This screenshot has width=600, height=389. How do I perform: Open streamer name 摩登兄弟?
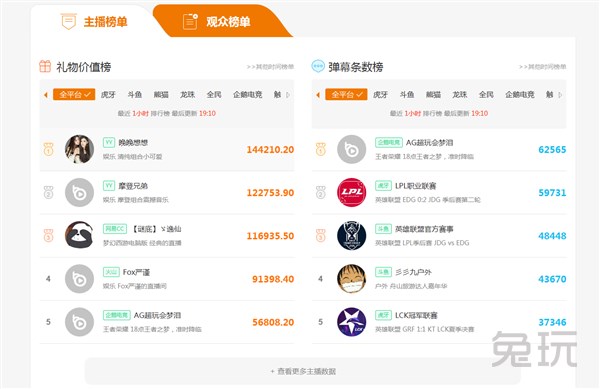pyautogui.click(x=133, y=186)
